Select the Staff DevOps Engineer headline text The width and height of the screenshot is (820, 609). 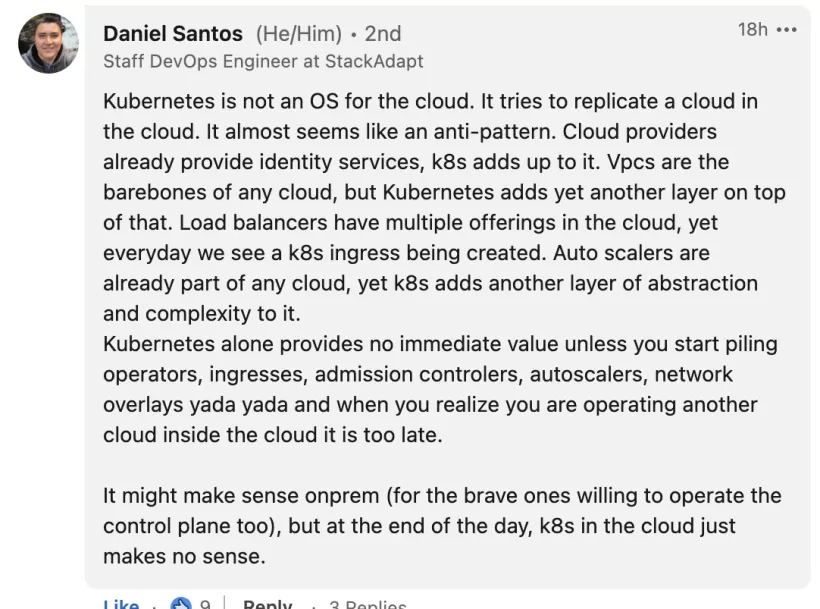pyautogui.click(x=264, y=61)
